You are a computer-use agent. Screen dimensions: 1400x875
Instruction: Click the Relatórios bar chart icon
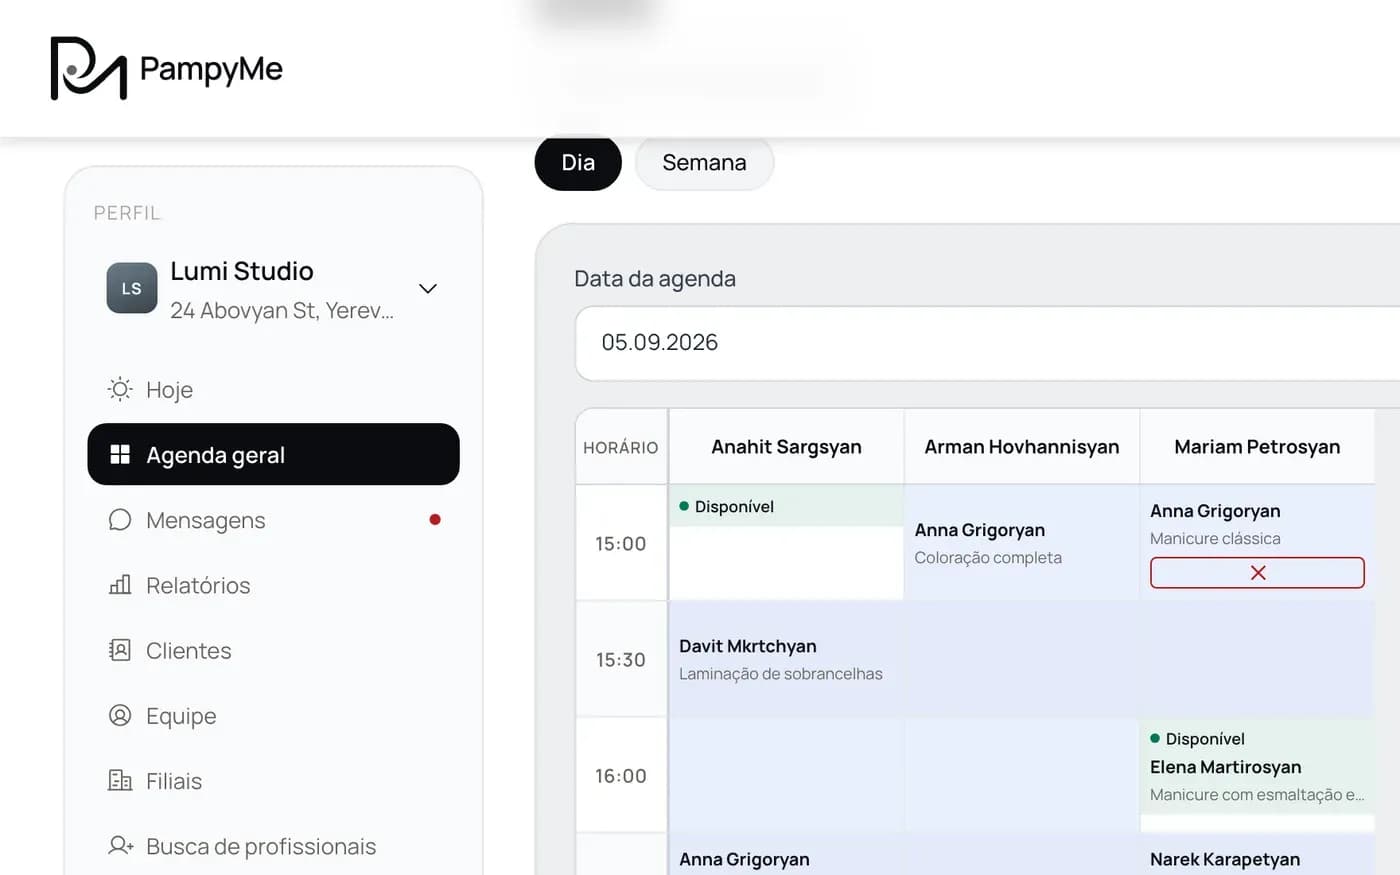pos(120,585)
